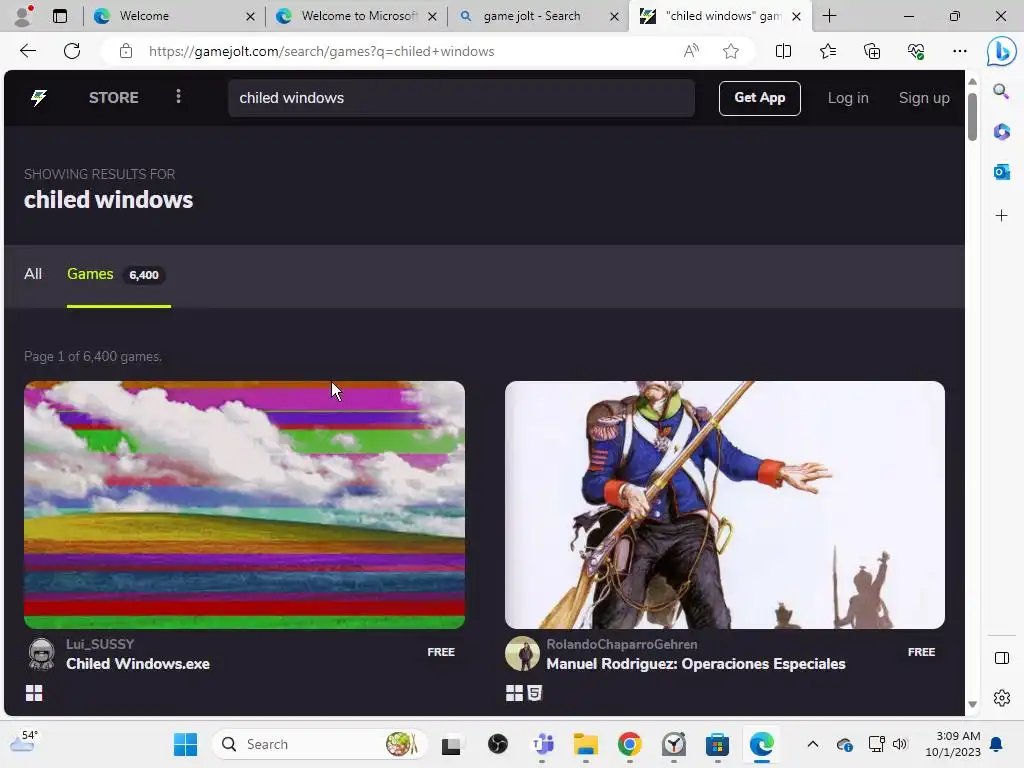Open the Sign up link

(x=923, y=98)
